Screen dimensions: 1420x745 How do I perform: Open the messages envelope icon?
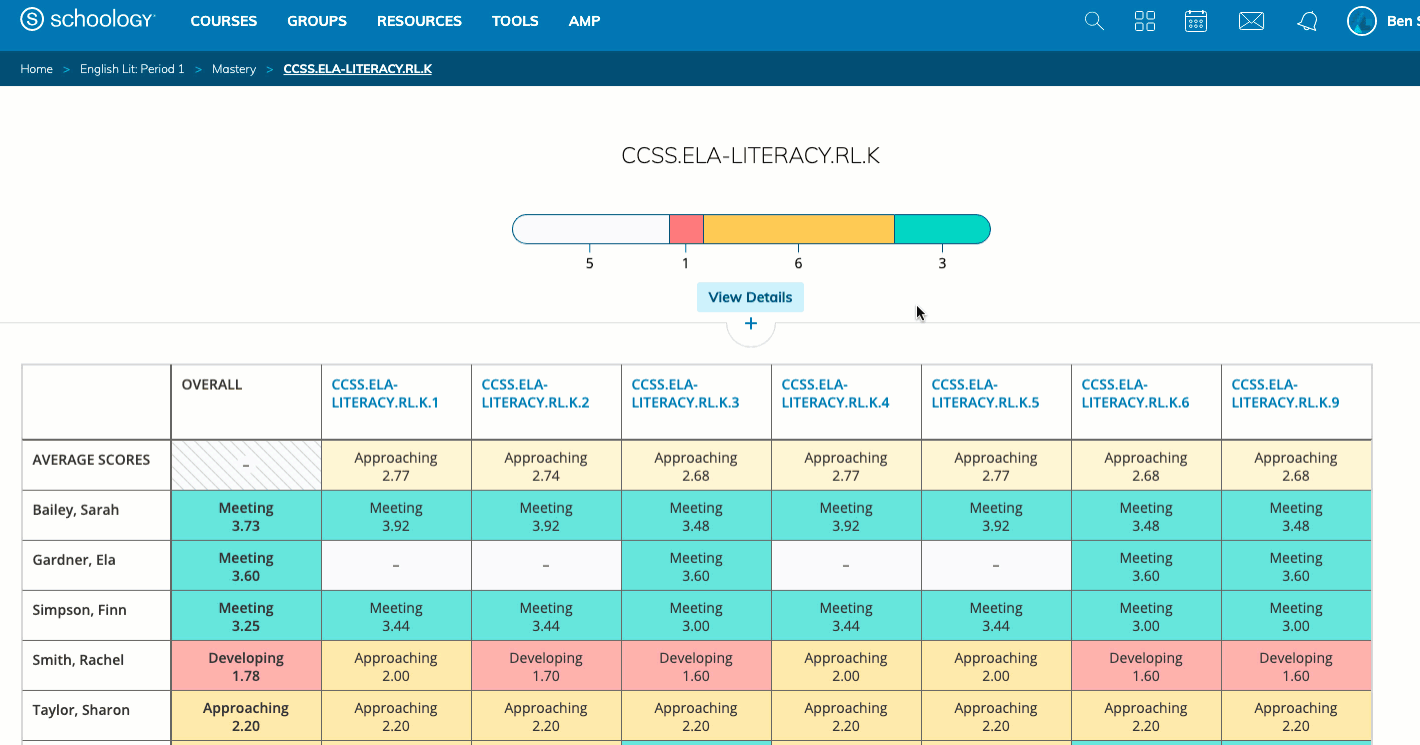click(x=1251, y=21)
